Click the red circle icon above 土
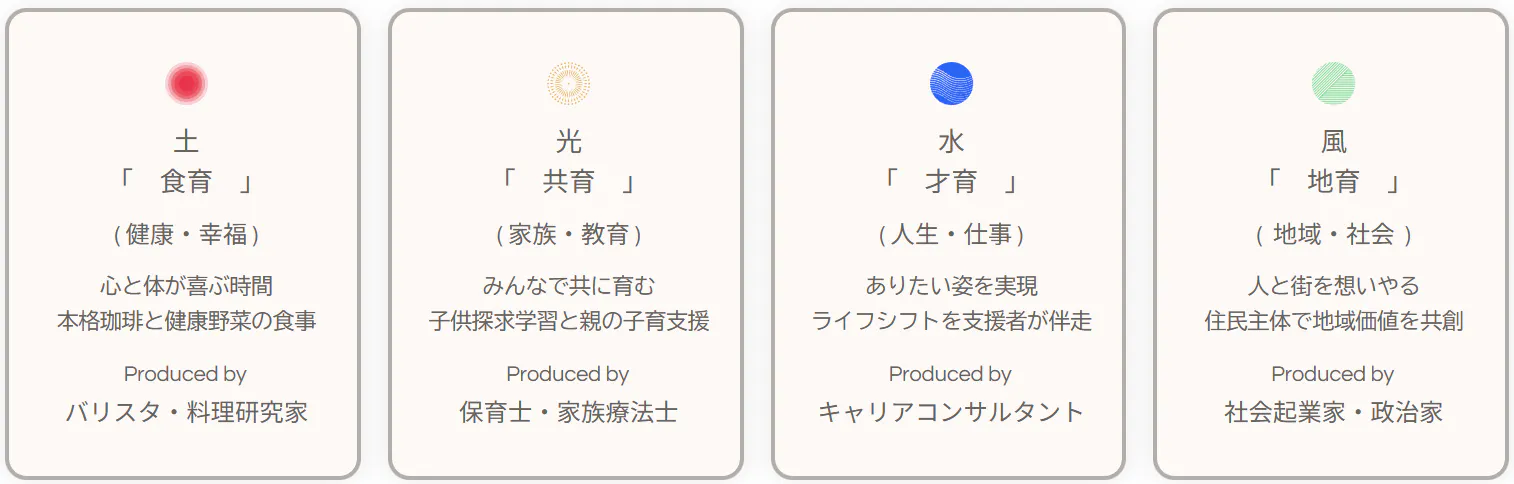 coord(186,84)
